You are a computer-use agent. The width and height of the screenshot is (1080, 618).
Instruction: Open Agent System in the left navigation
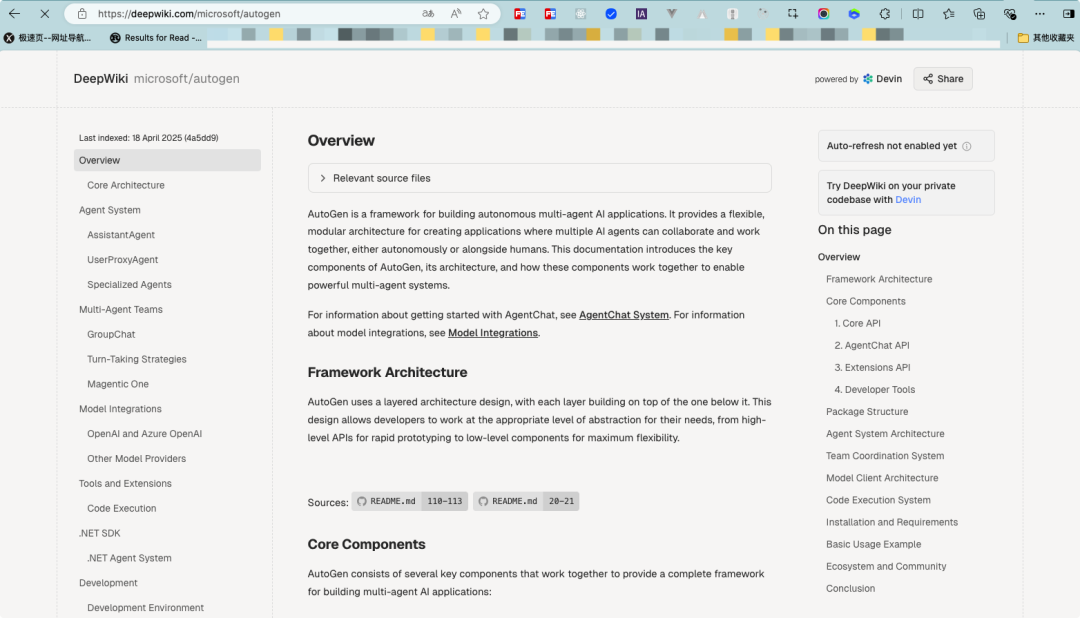[110, 210]
